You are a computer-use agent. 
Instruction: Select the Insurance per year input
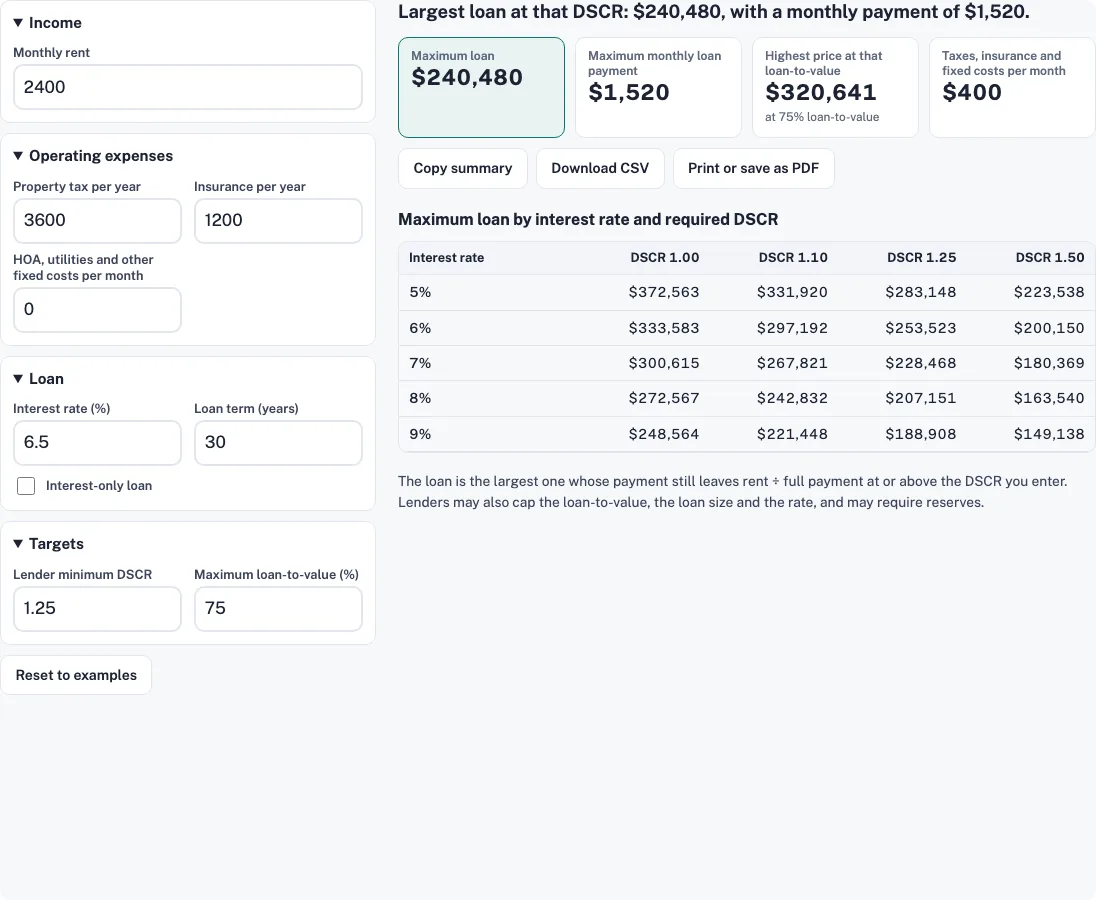(x=278, y=221)
